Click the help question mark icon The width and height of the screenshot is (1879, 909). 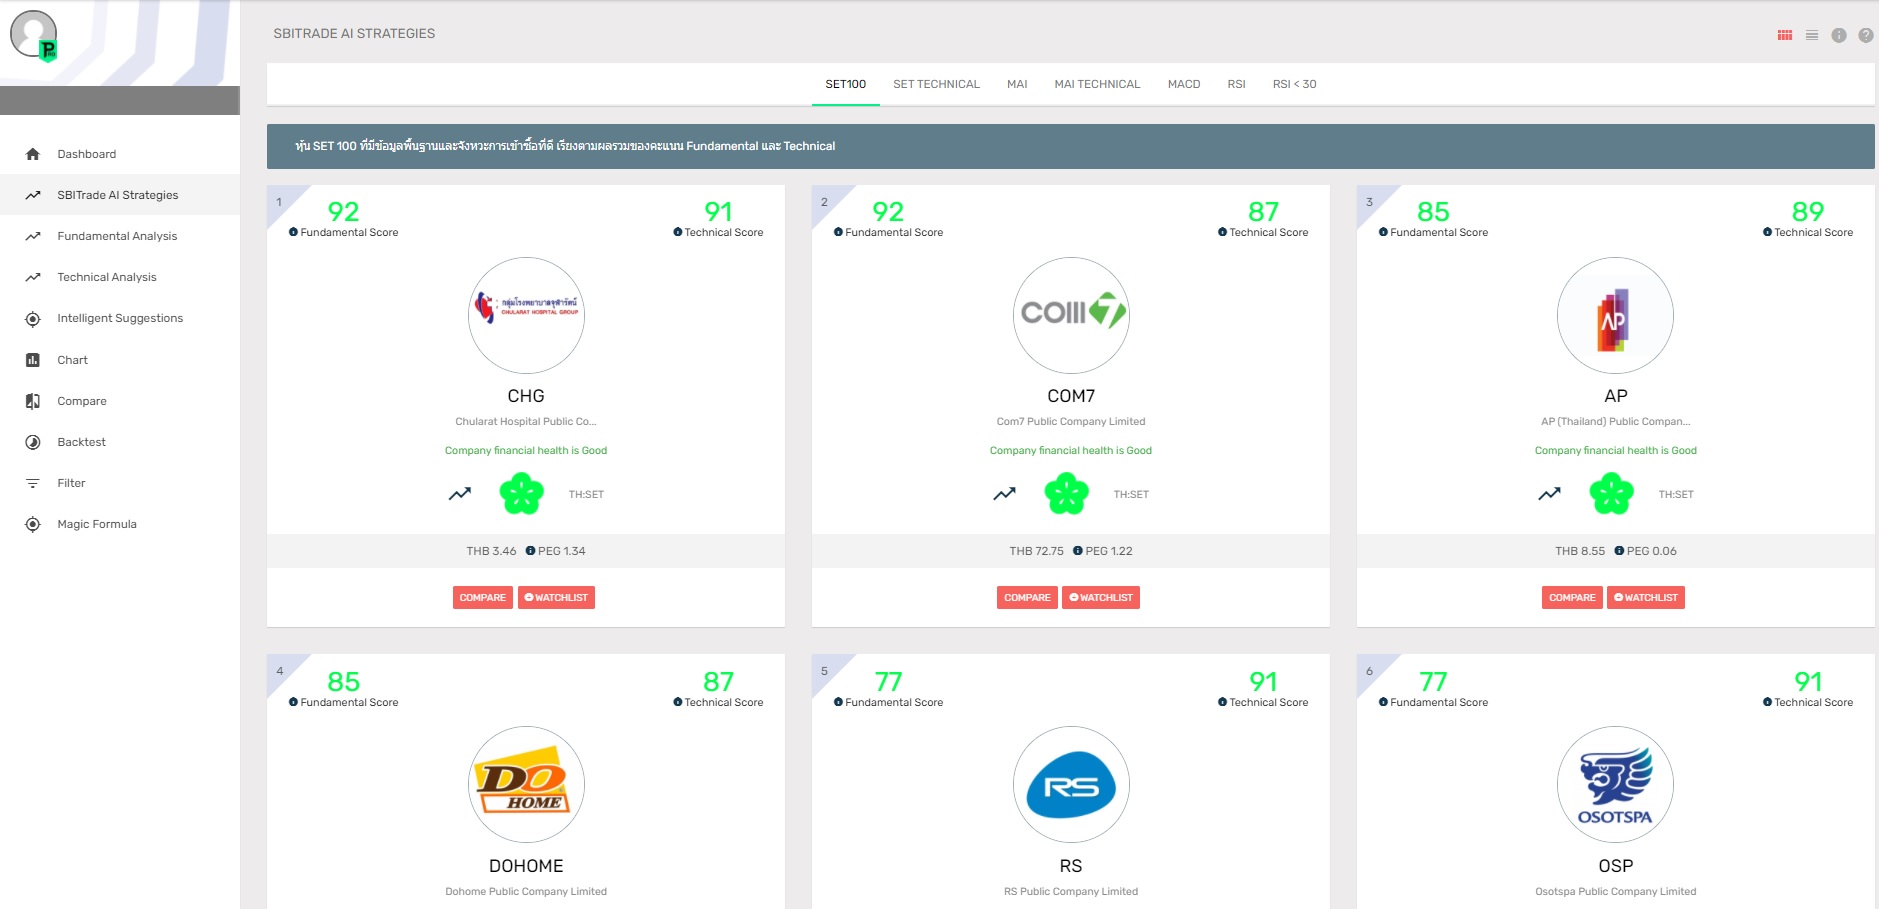click(x=1866, y=35)
